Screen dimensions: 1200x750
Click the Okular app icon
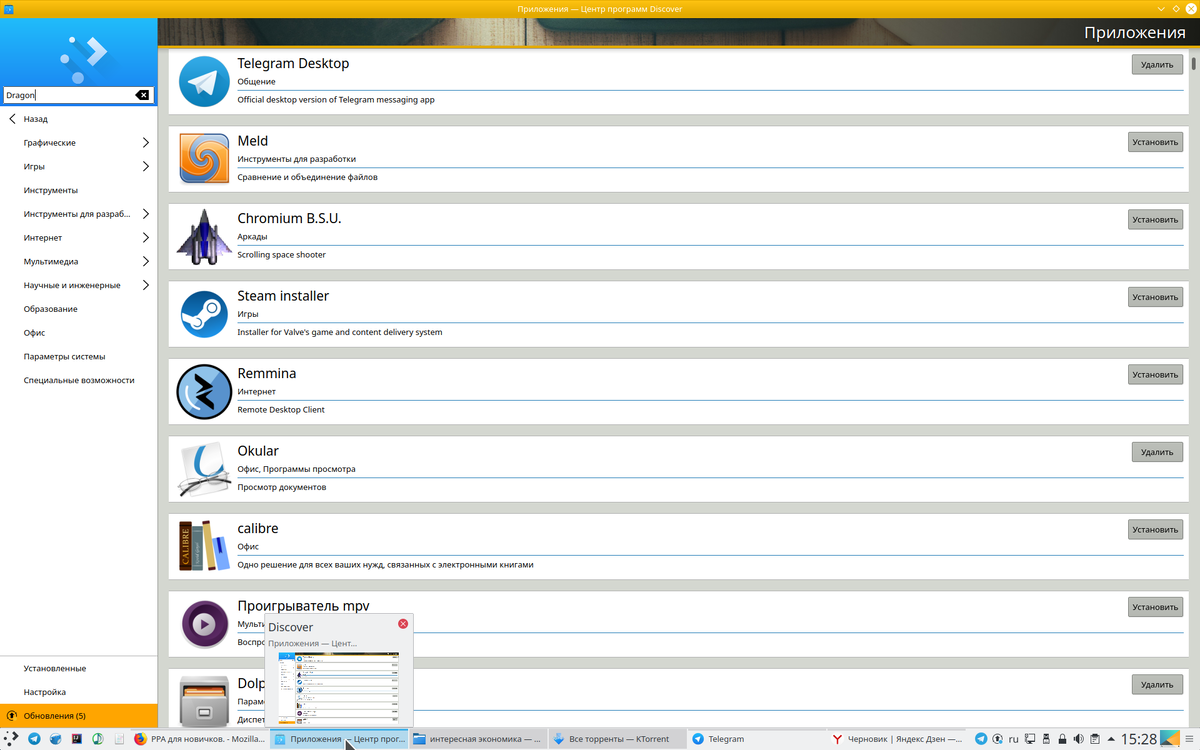(204, 469)
